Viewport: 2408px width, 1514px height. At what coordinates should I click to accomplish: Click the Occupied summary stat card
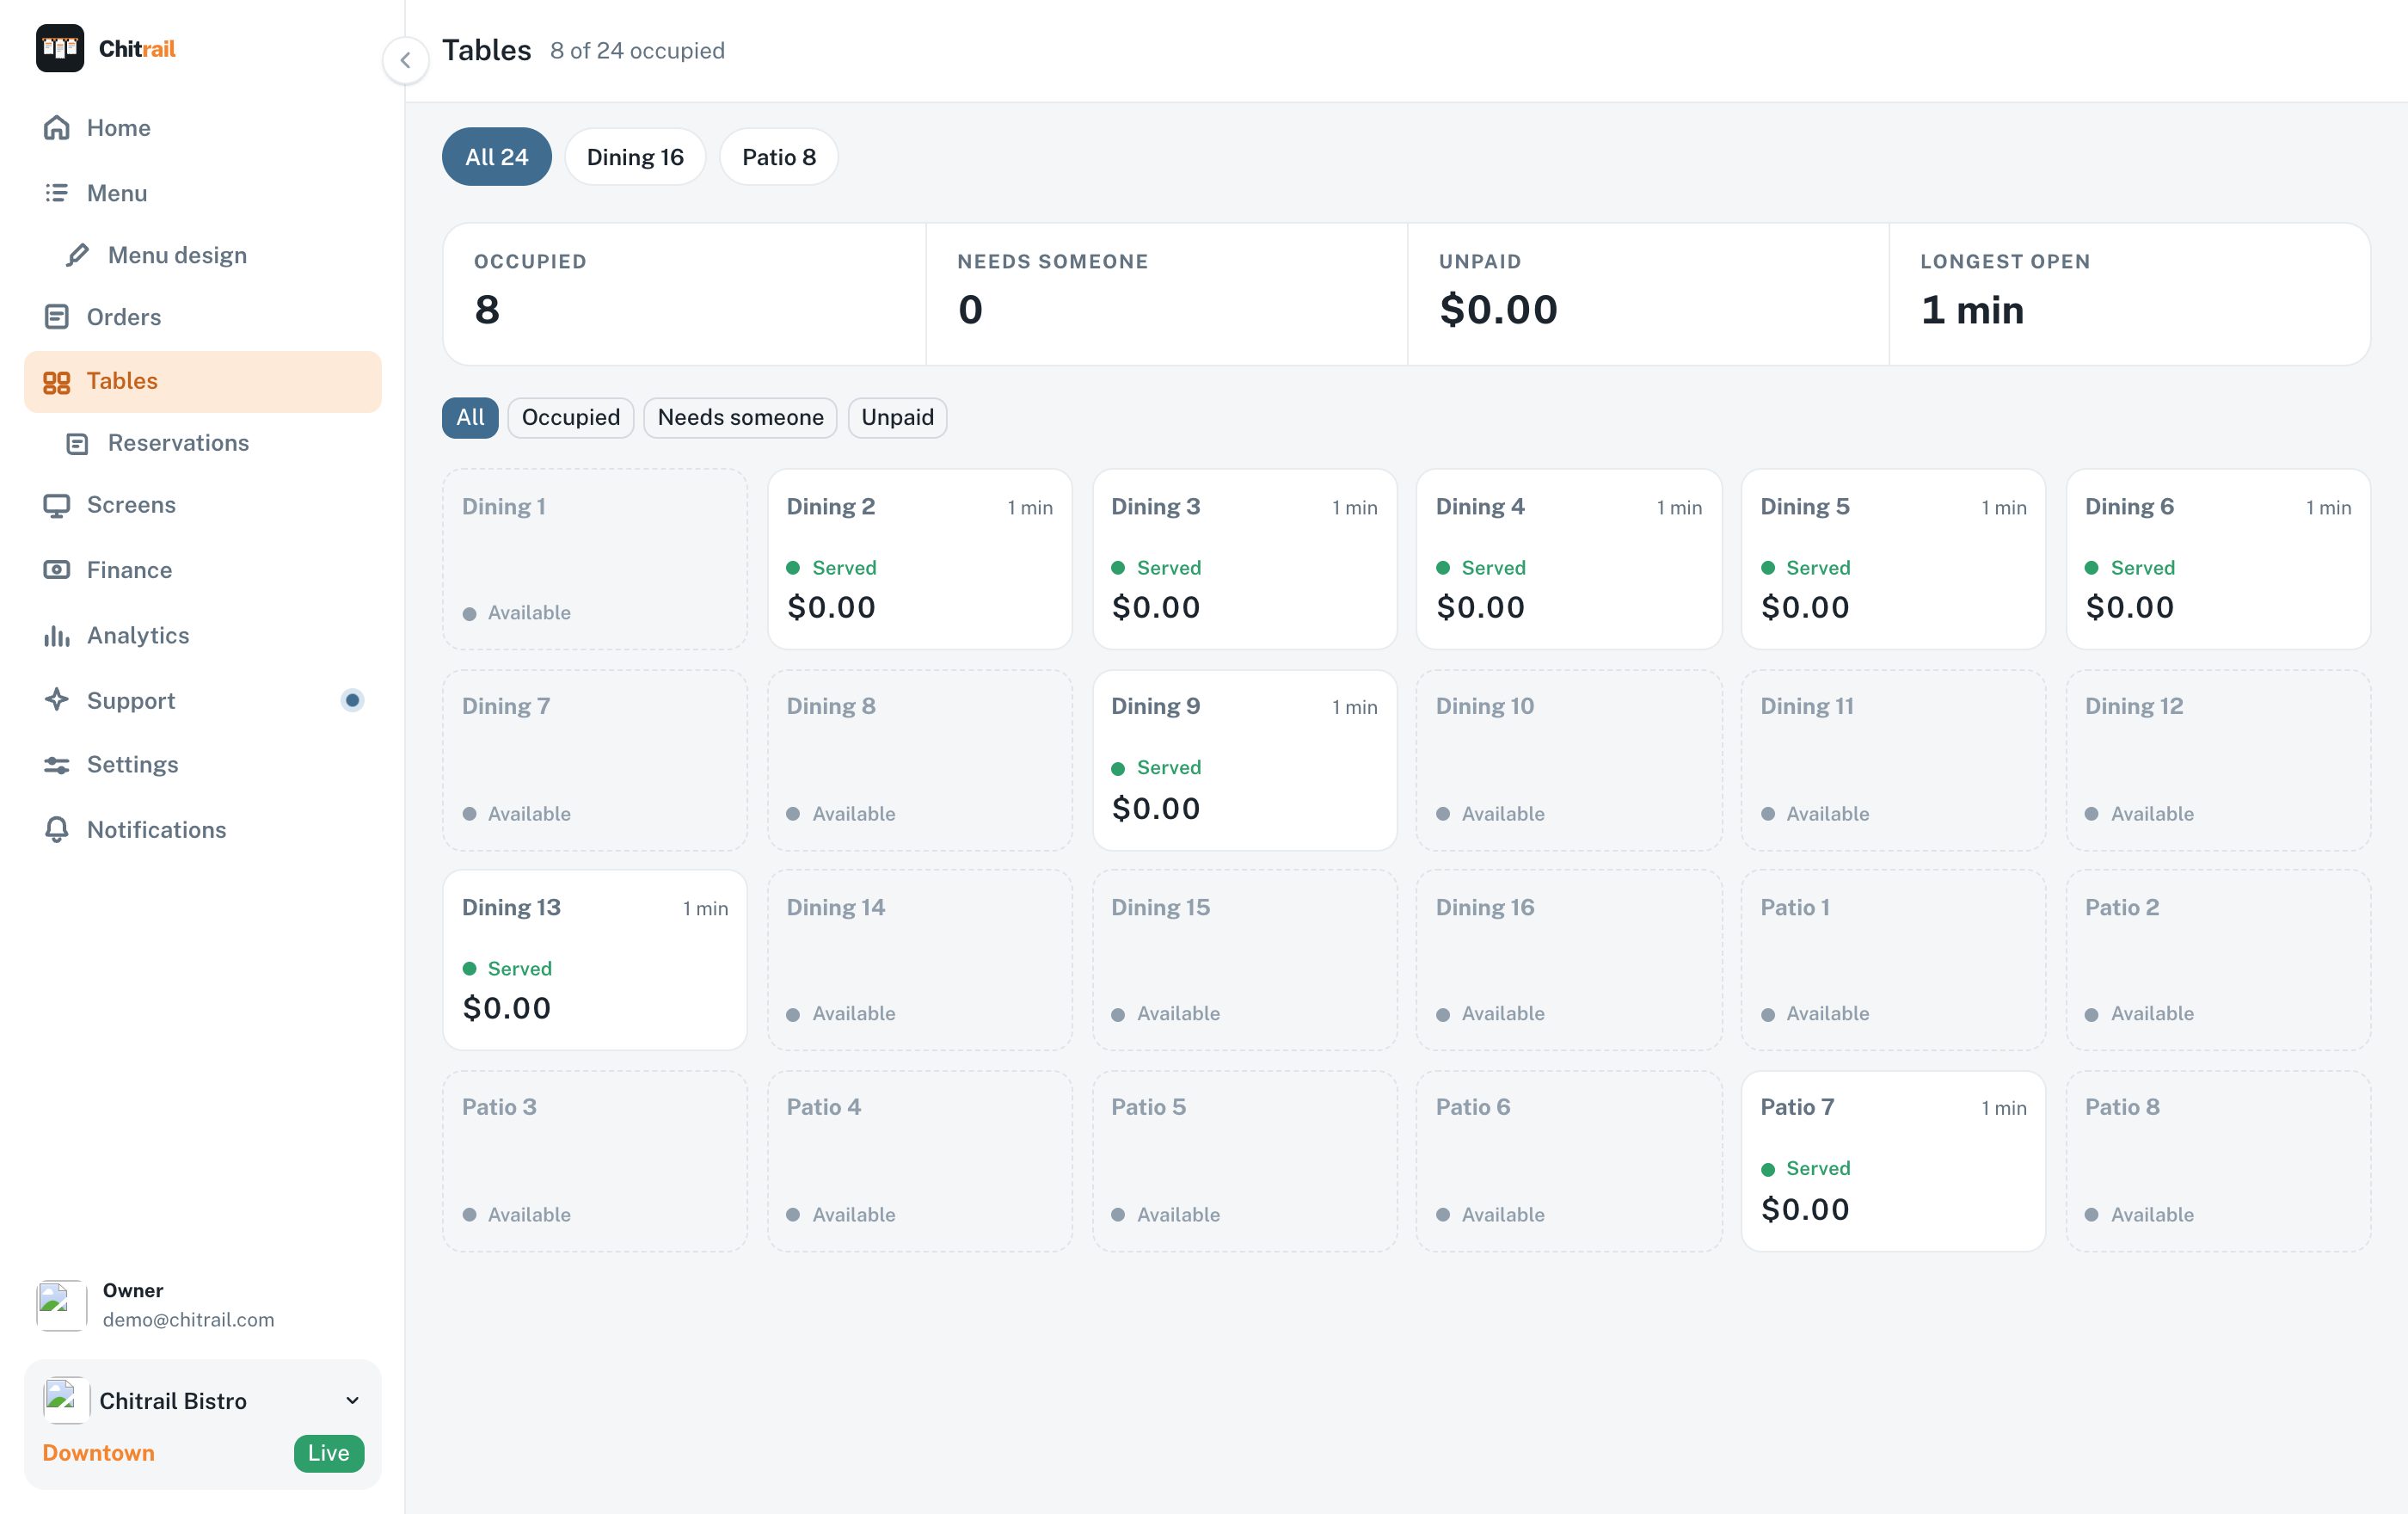tap(685, 294)
